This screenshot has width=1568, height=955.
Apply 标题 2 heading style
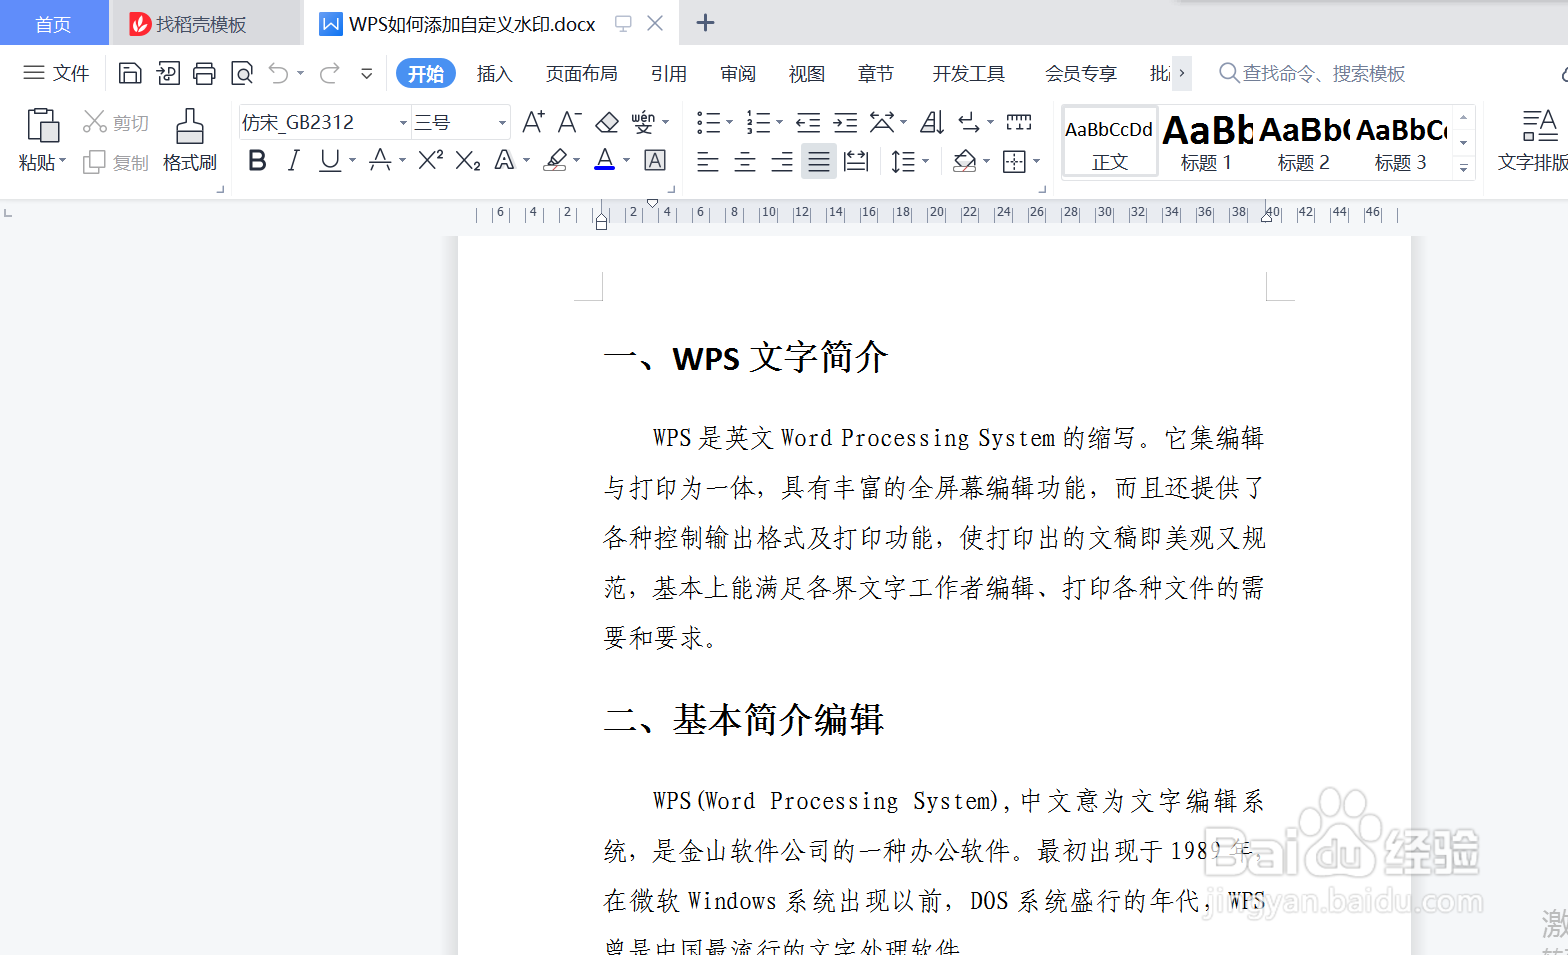point(1304,142)
